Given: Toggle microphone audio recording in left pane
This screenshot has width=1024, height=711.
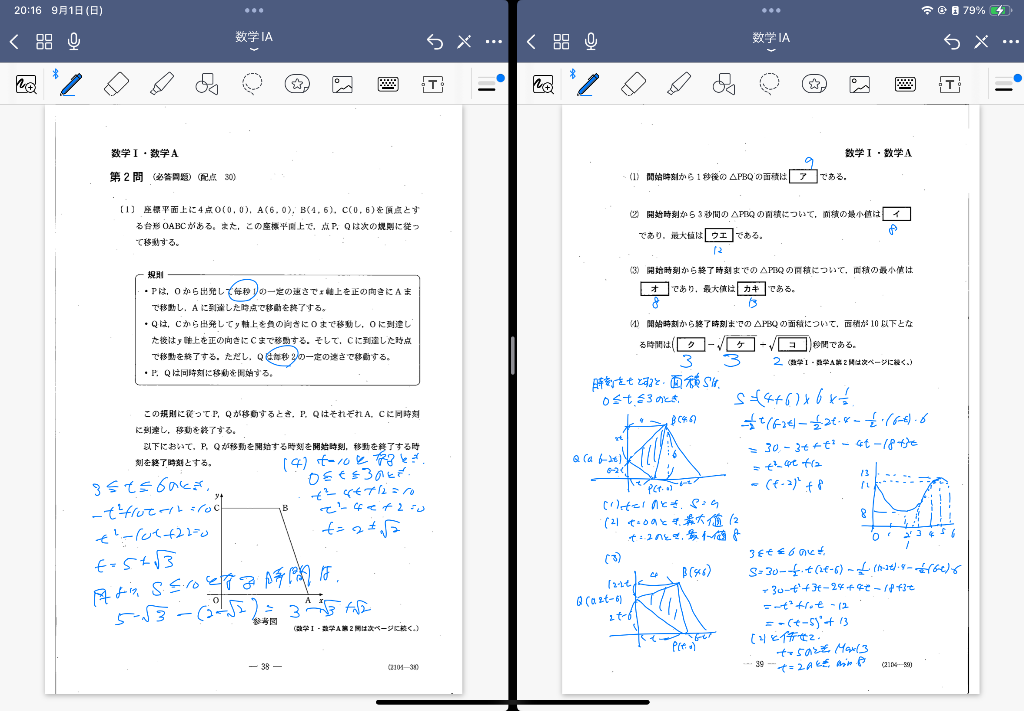Looking at the screenshot, I should 73,41.
